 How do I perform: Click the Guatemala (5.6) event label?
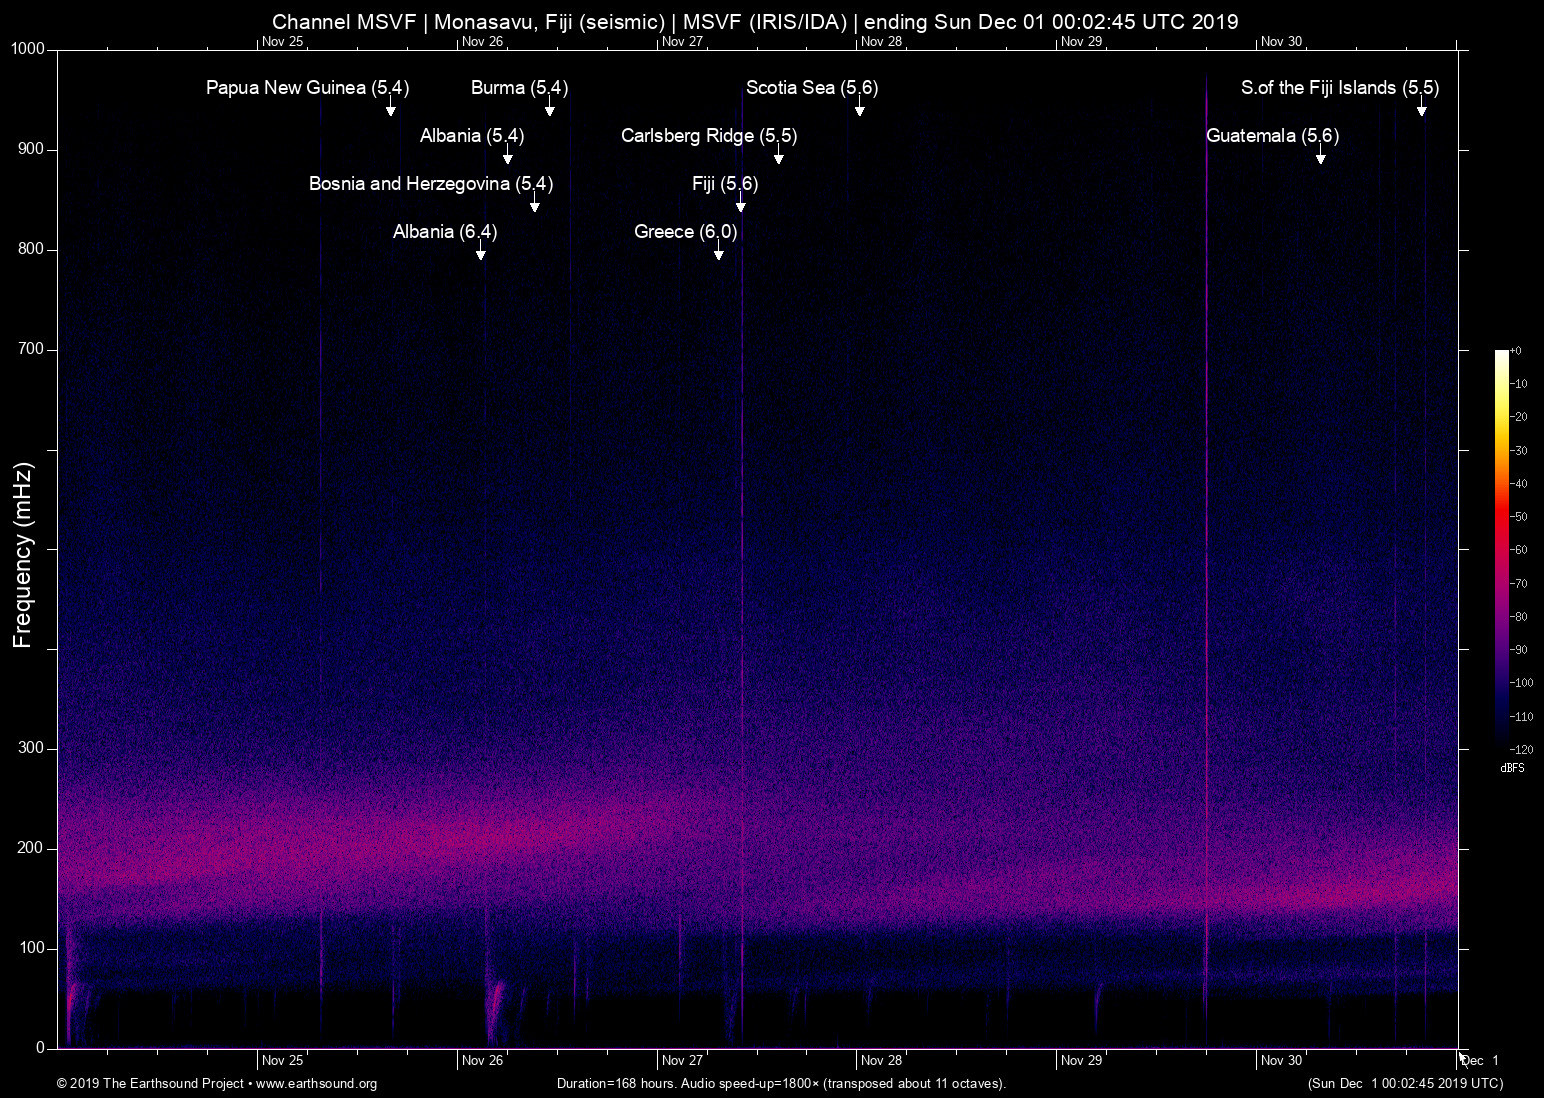(x=1273, y=136)
